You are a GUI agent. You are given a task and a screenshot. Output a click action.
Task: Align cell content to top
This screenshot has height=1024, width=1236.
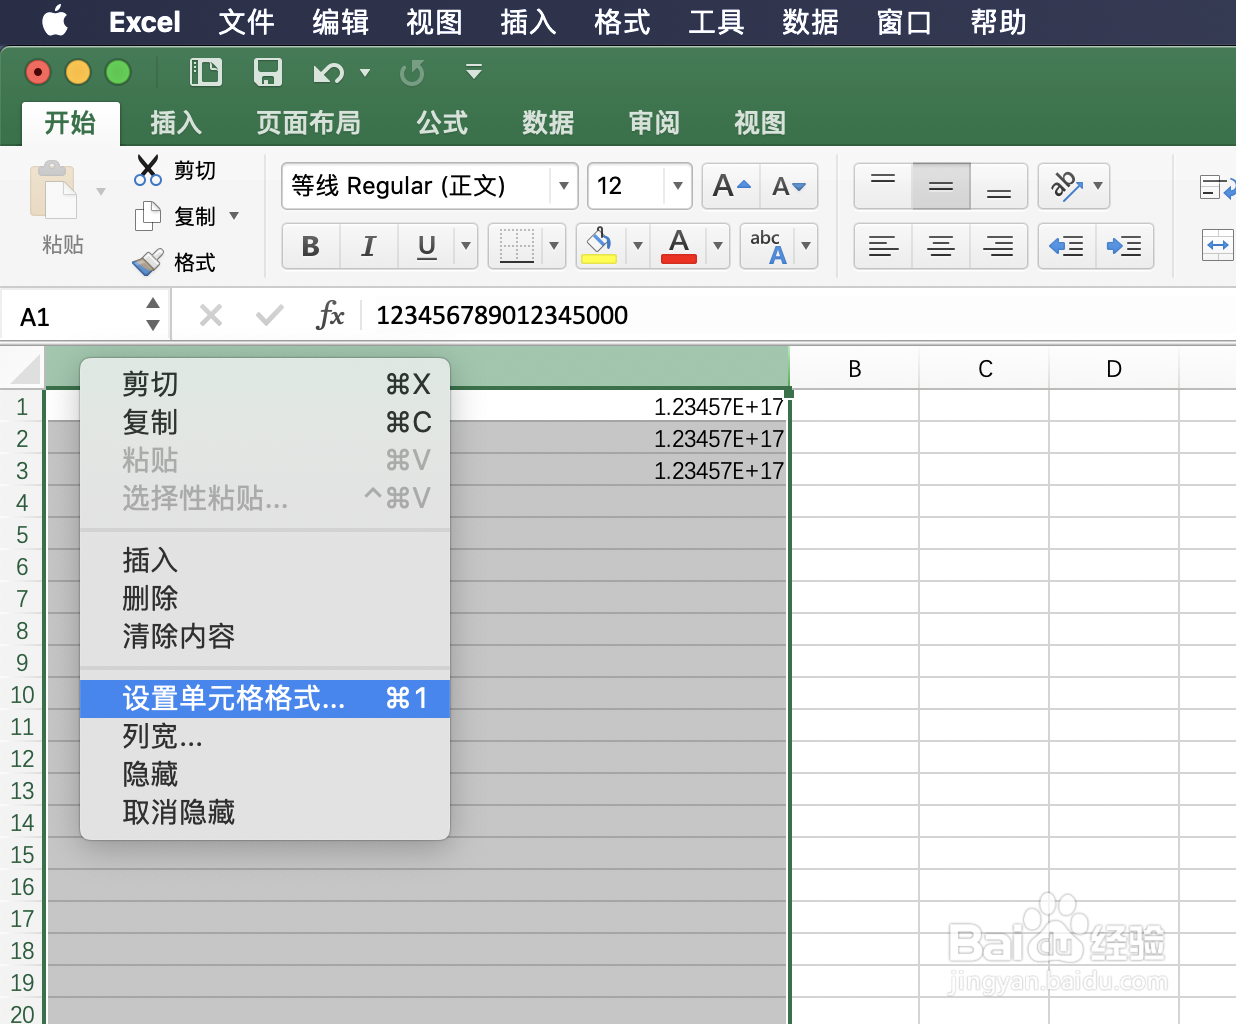(x=883, y=186)
